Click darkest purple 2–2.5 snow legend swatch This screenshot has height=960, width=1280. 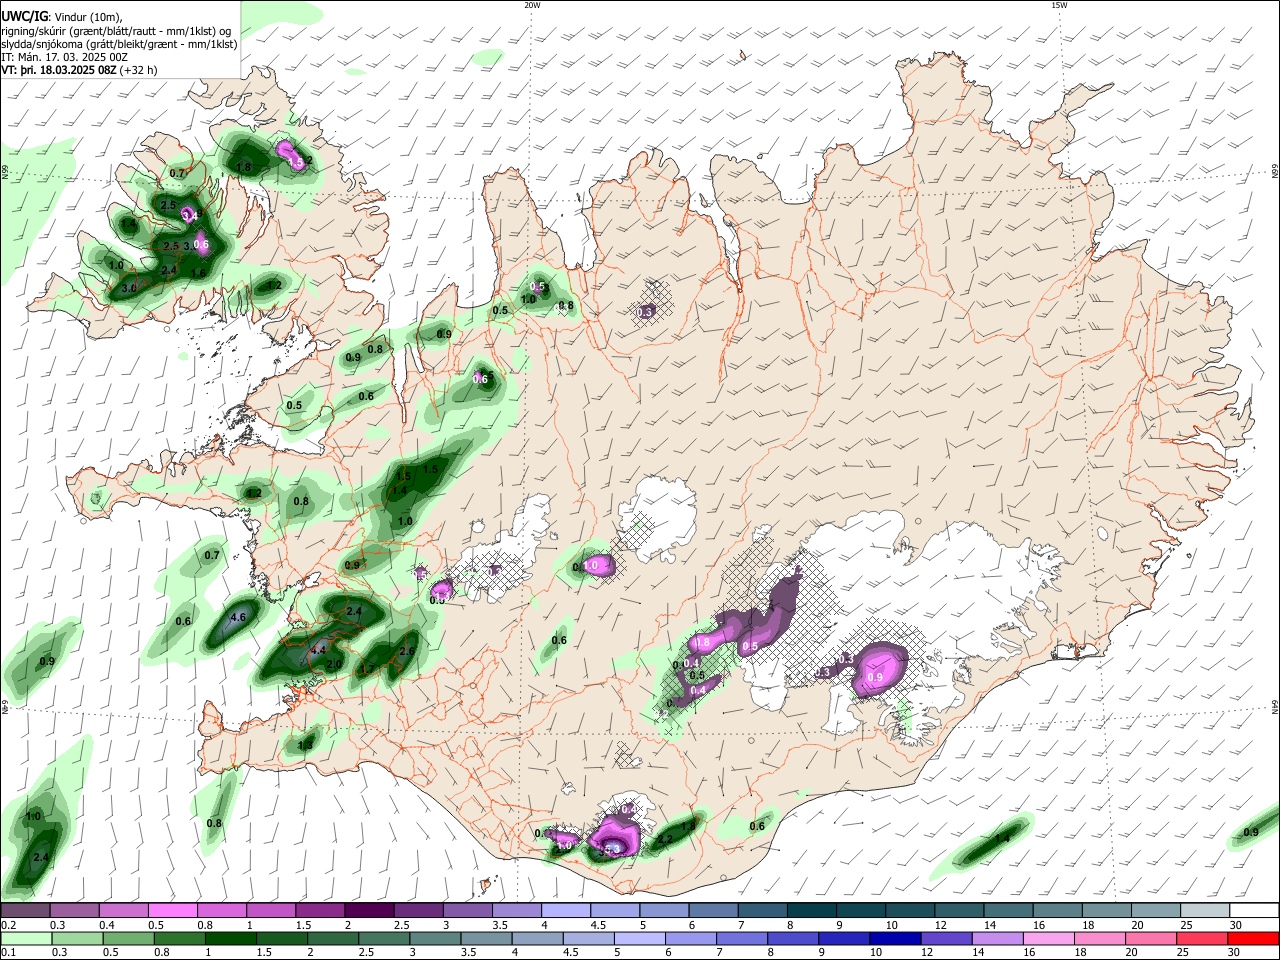[x=369, y=910]
